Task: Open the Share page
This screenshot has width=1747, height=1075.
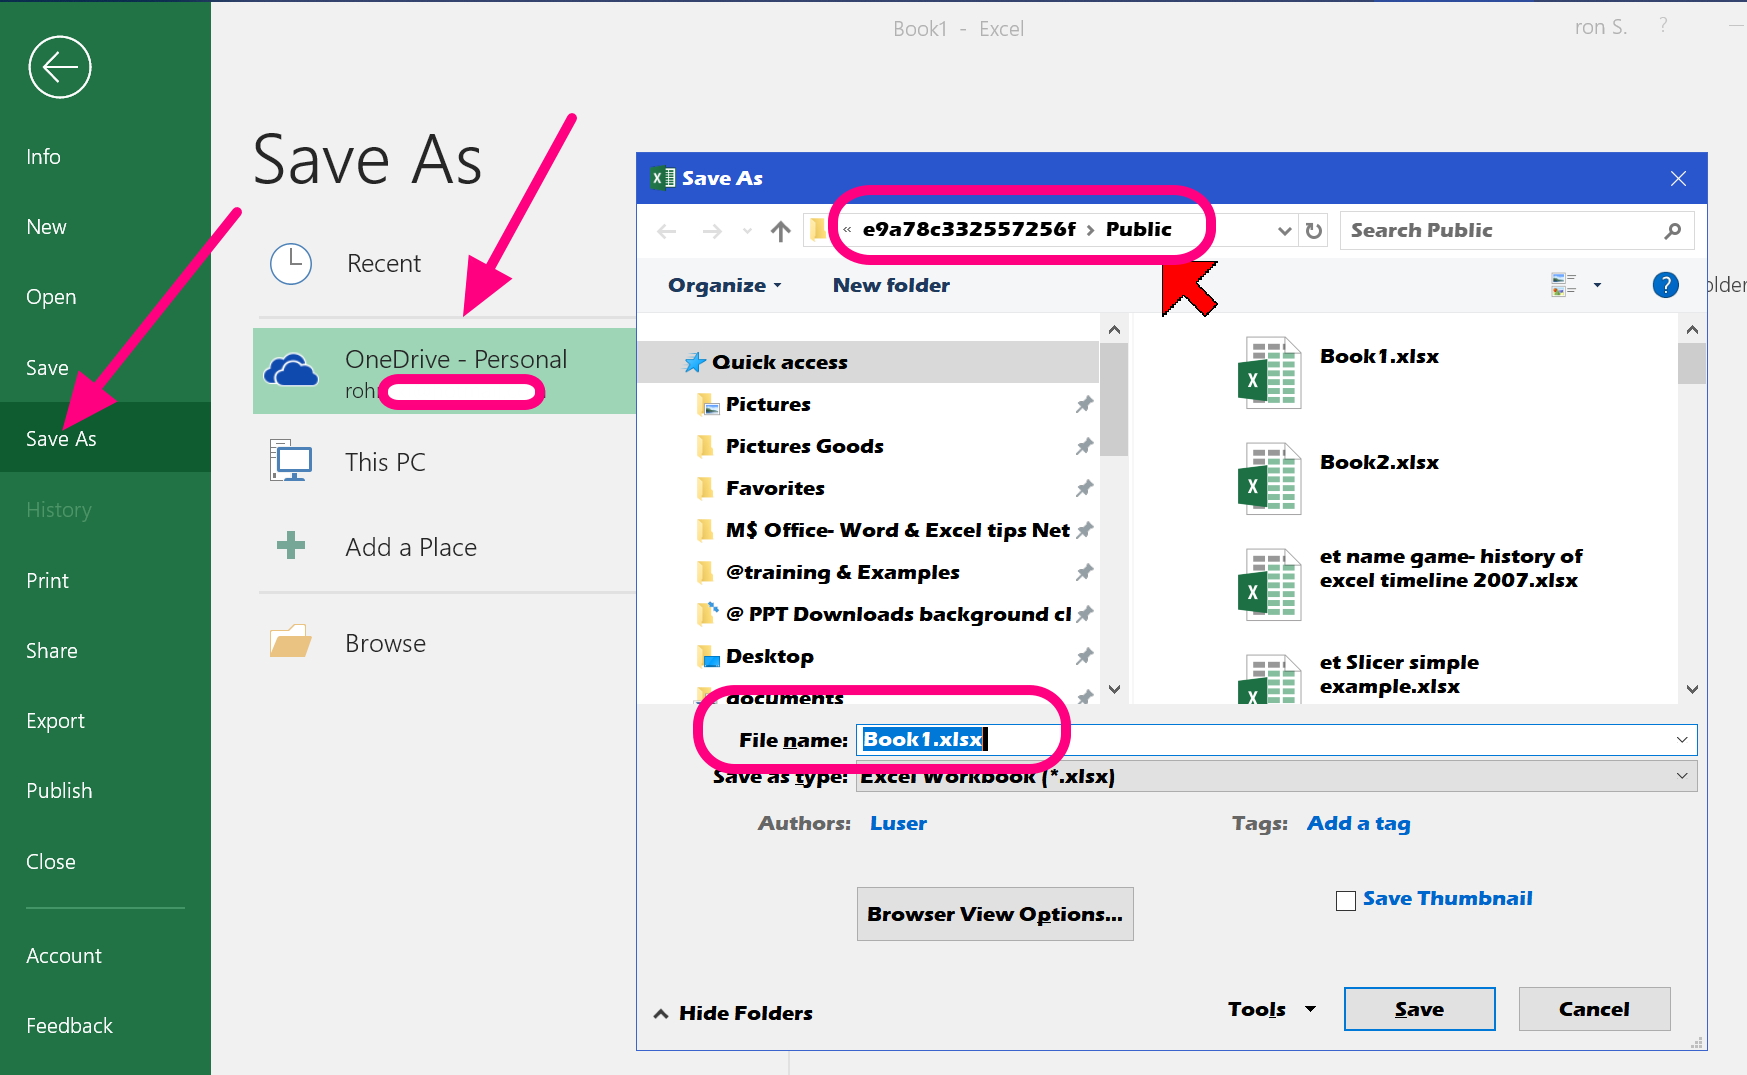Action: tap(51, 651)
